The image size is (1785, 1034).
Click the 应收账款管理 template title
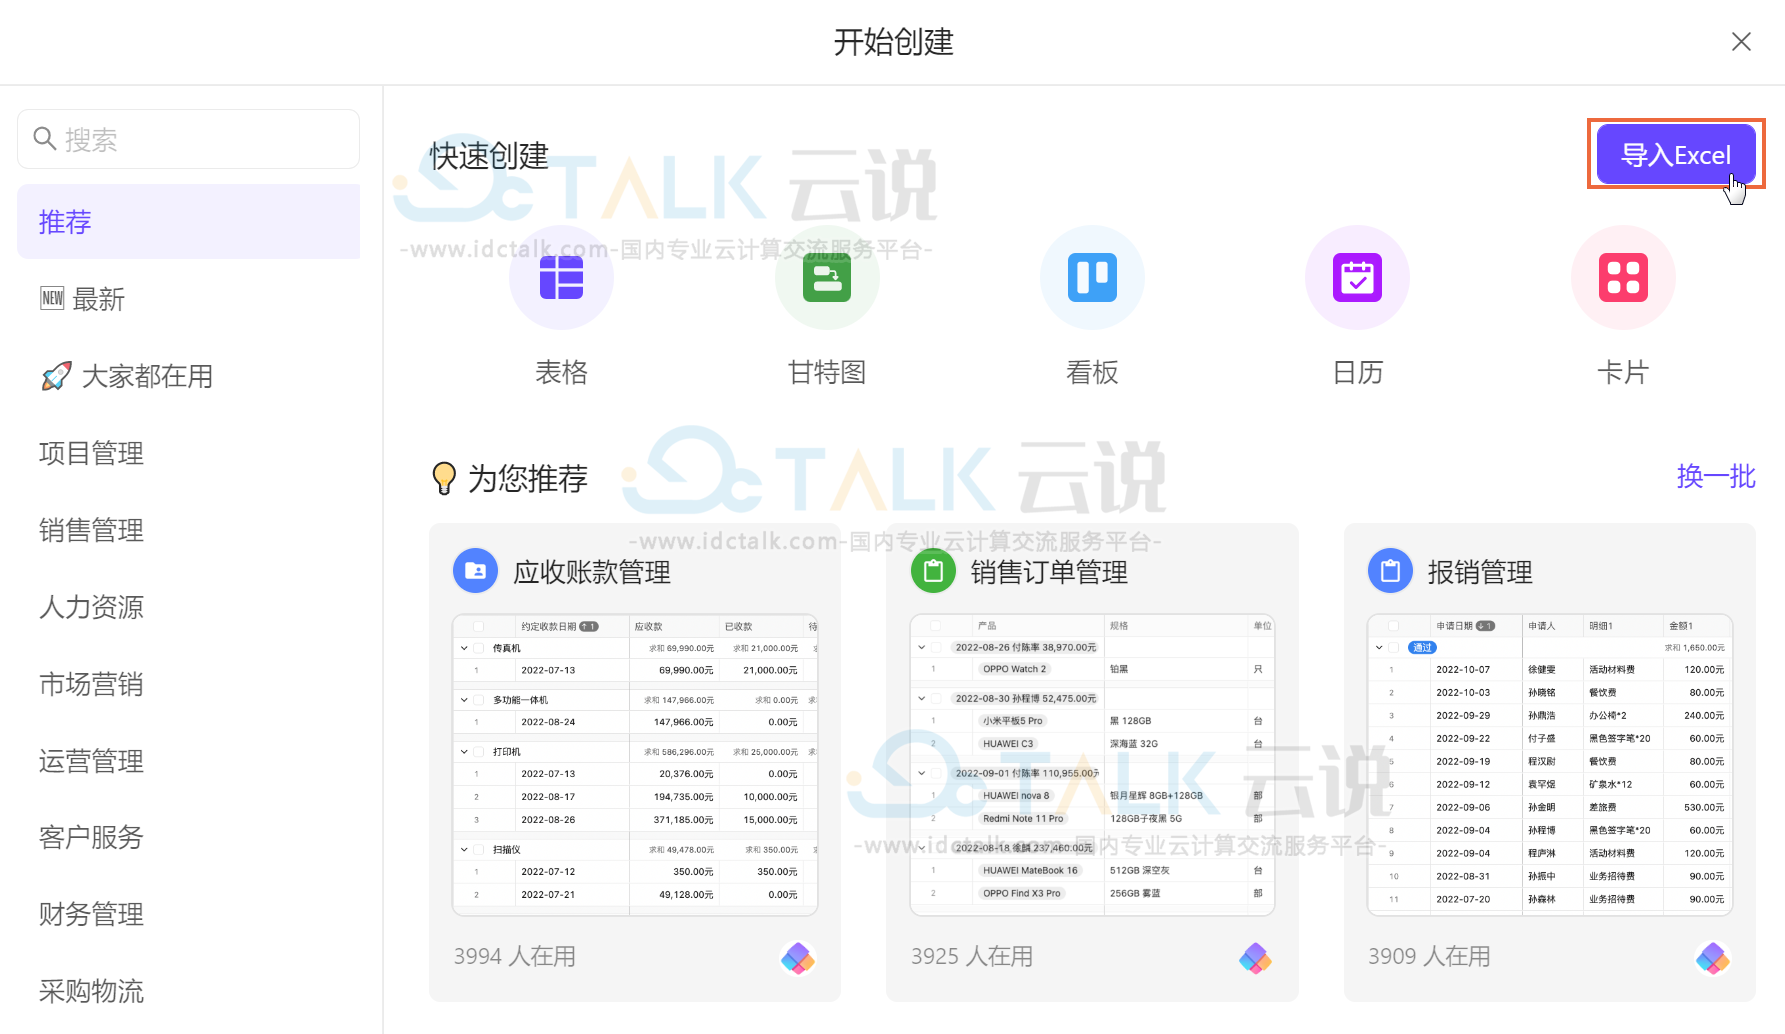592,572
